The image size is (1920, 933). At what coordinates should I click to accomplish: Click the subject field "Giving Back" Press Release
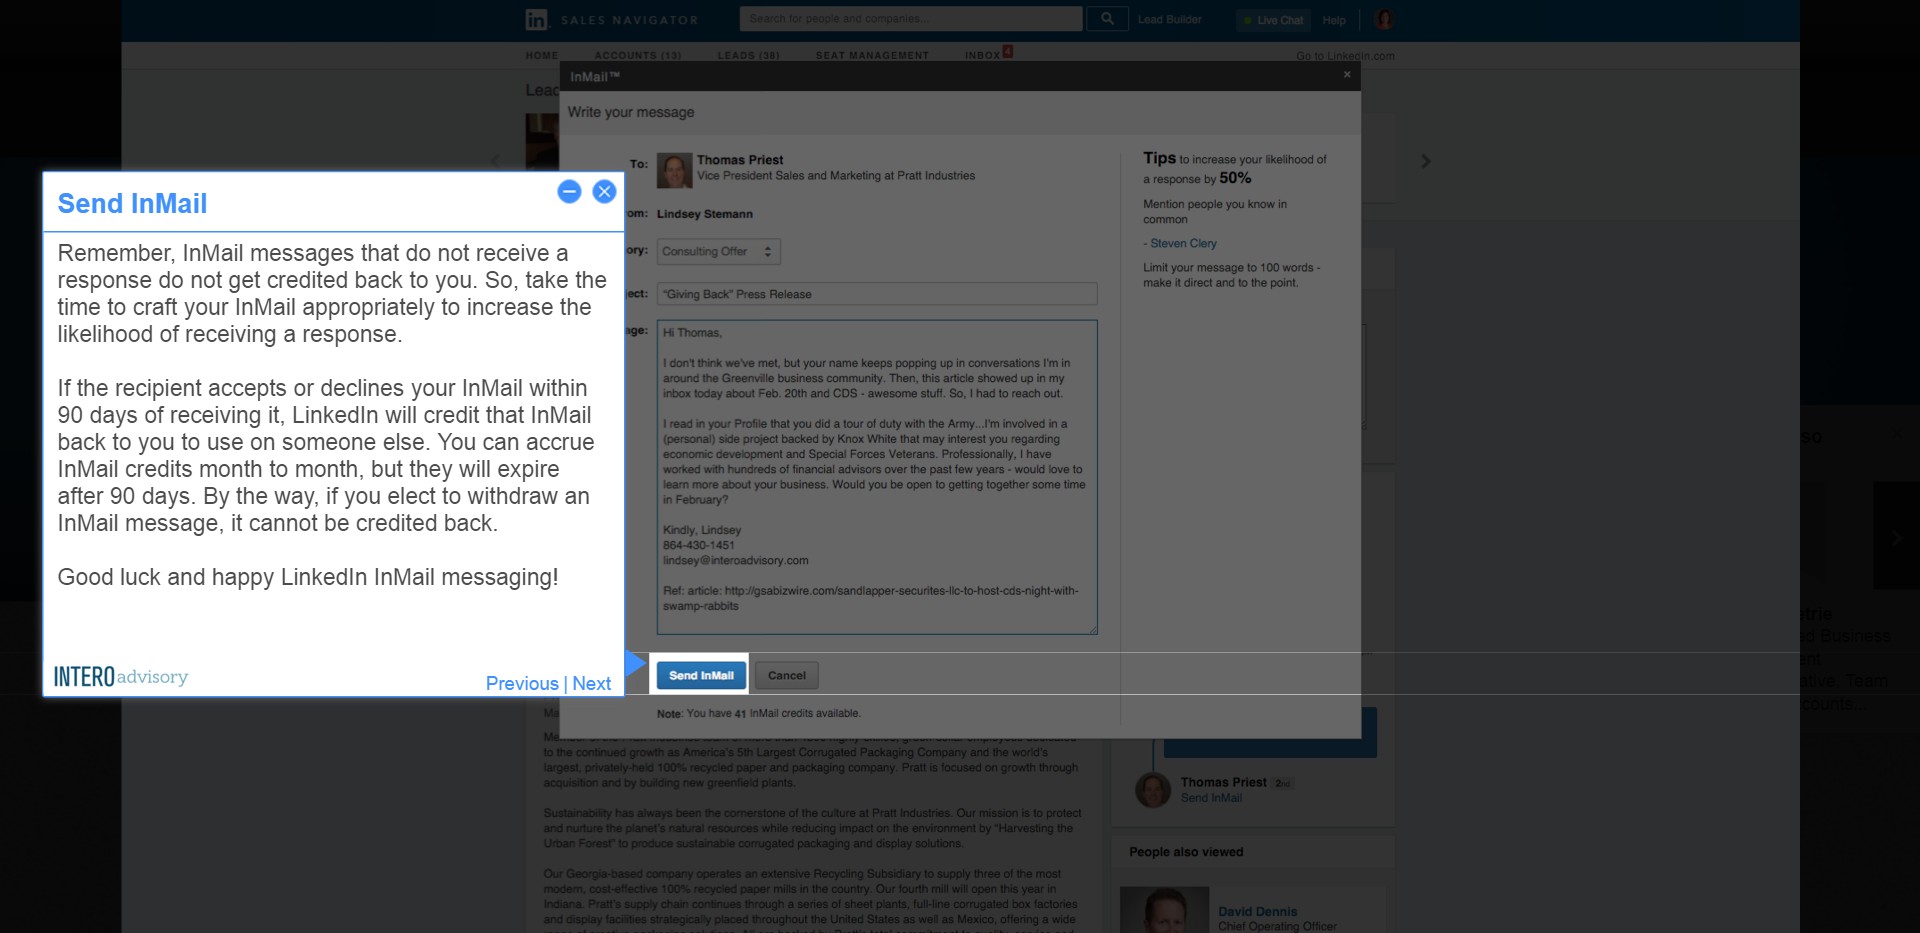[x=877, y=294]
